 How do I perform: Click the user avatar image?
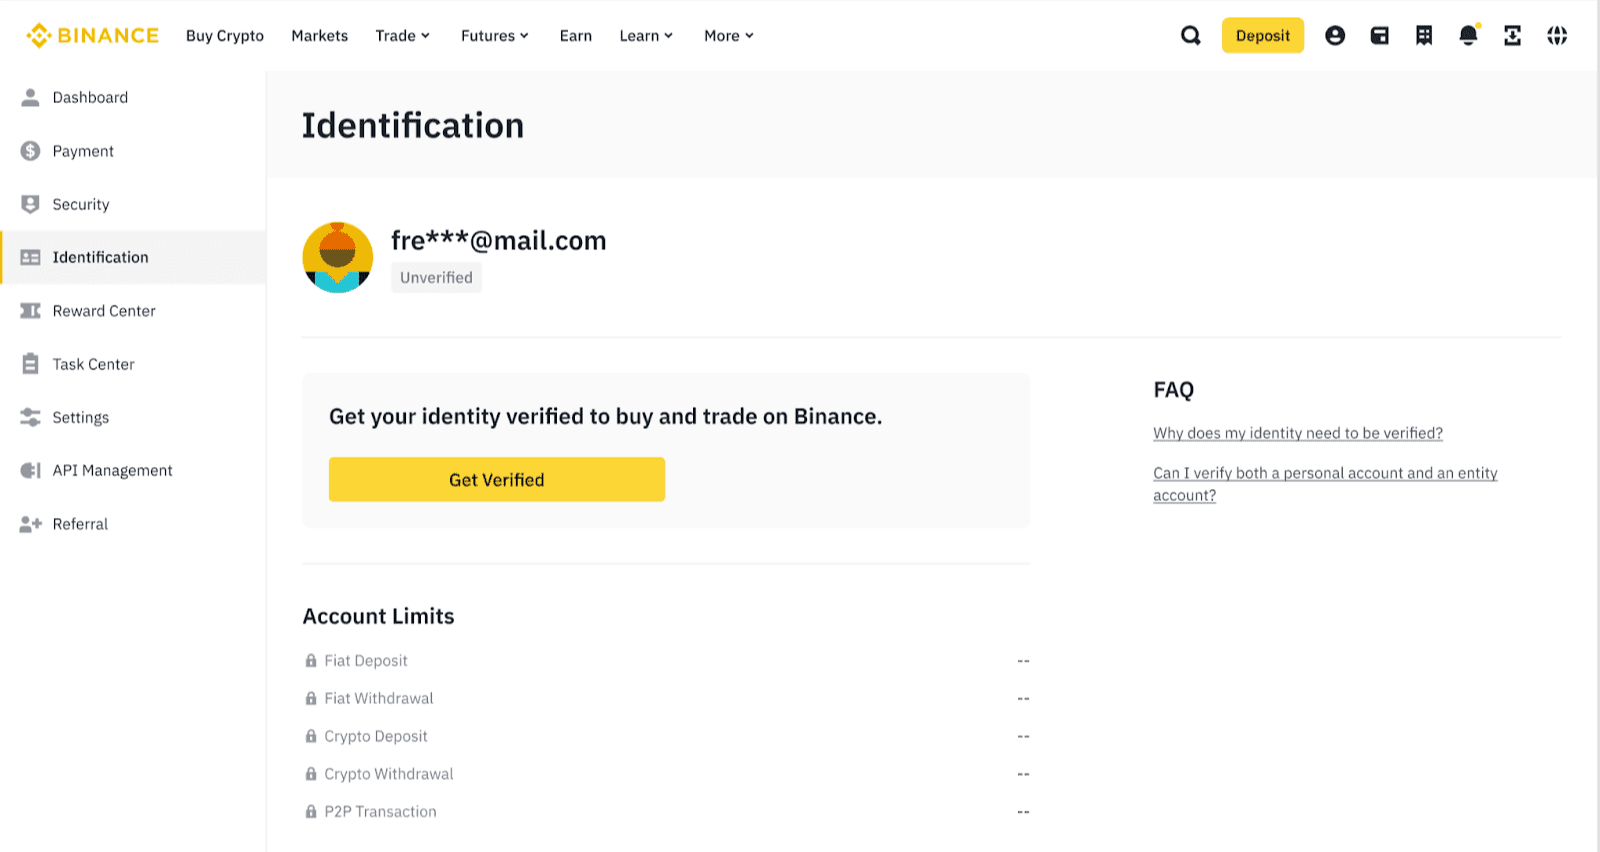coord(338,258)
